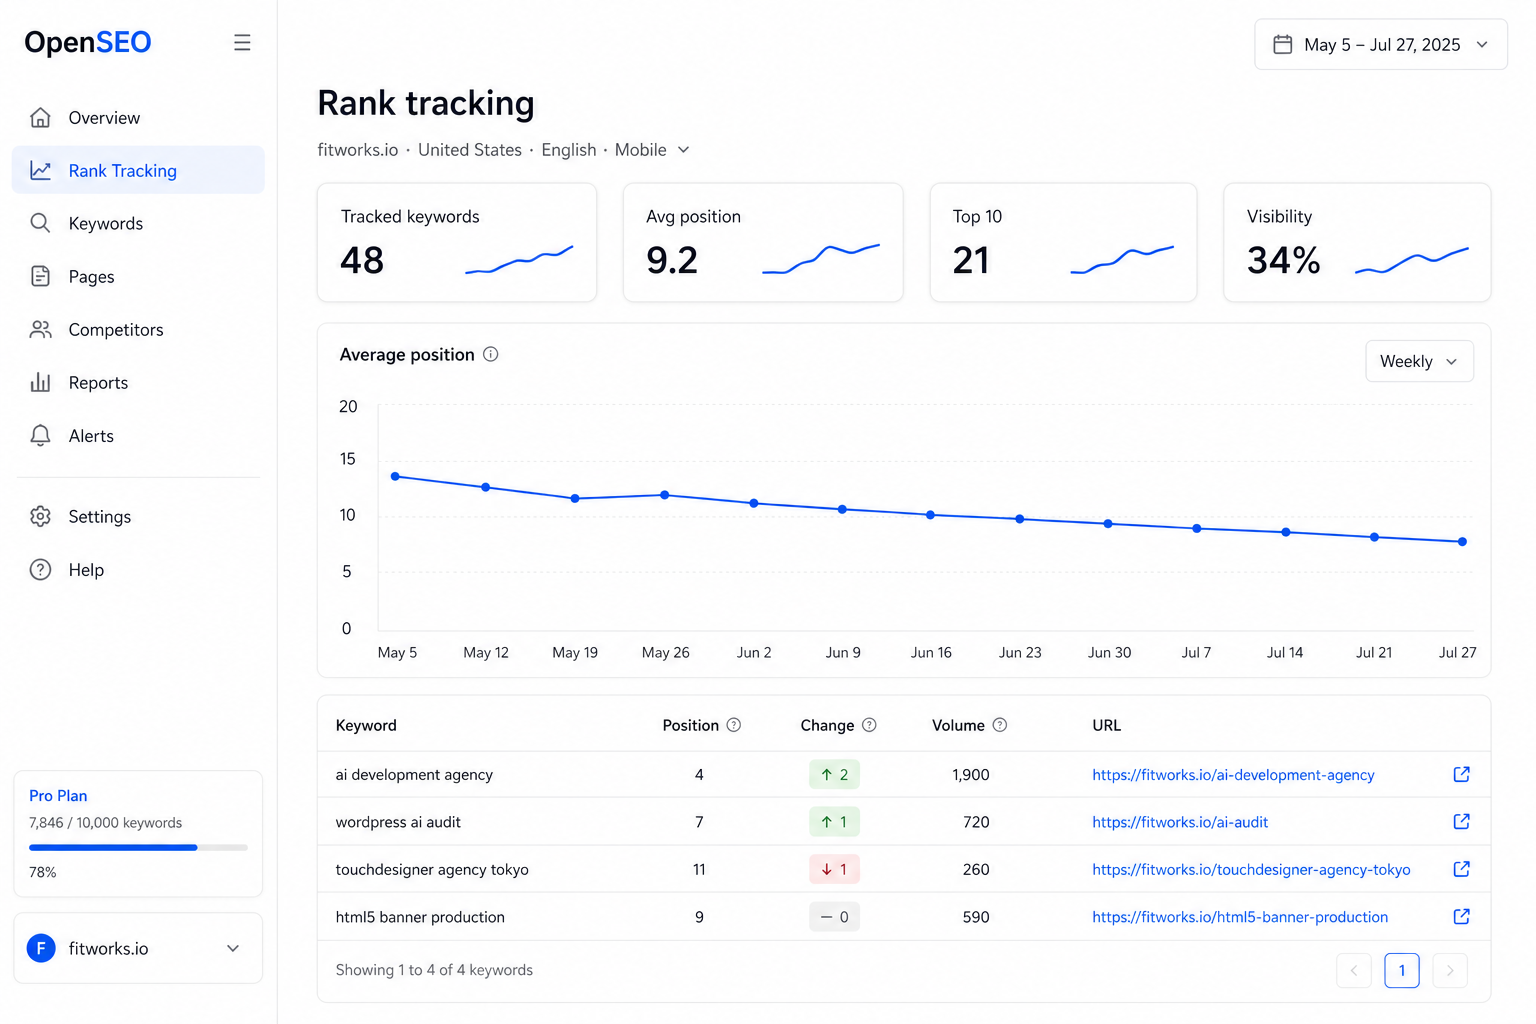1536x1024 pixels.
Task: Click the keyword usage progress bar
Action: click(x=138, y=847)
